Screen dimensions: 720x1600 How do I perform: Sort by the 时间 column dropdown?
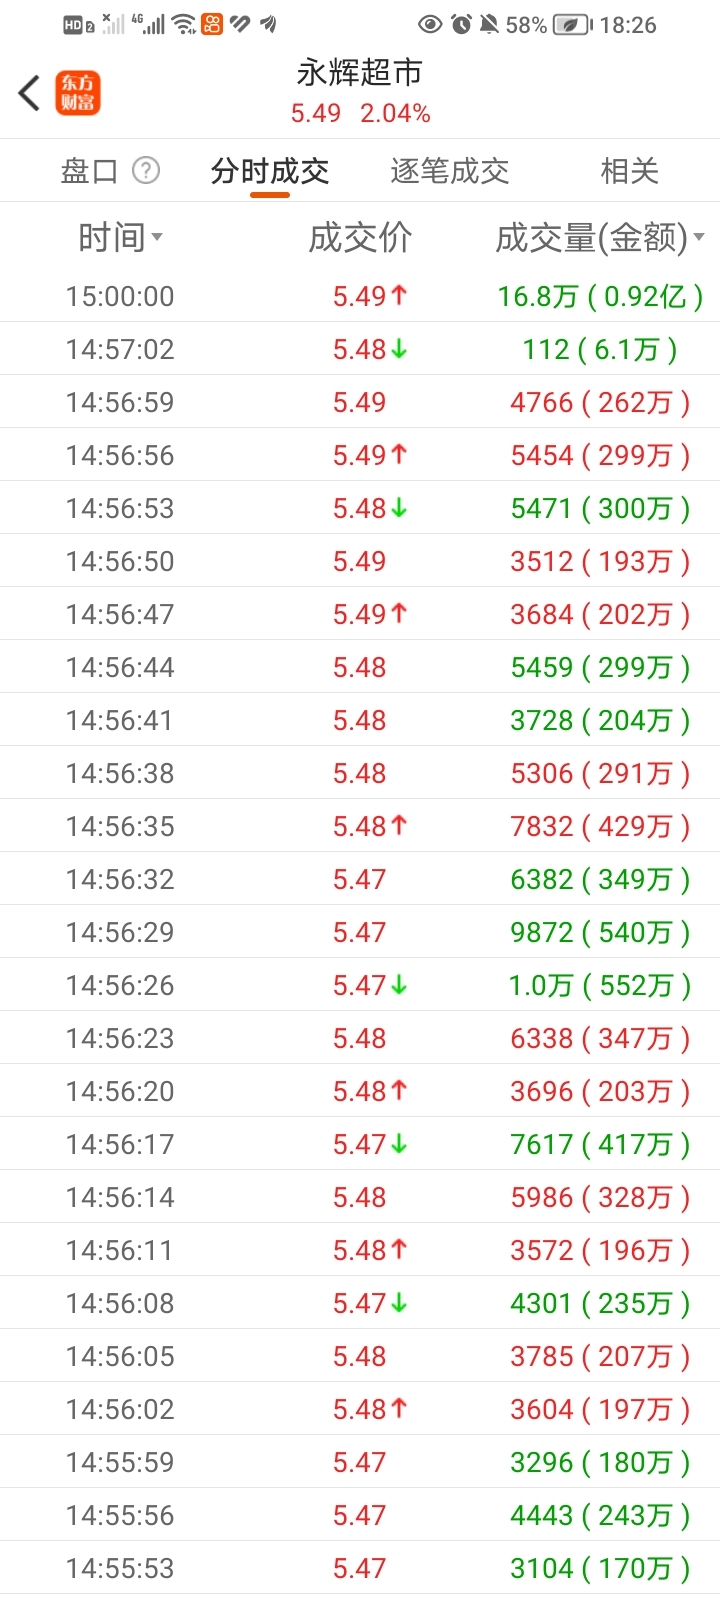pyautogui.click(x=120, y=238)
